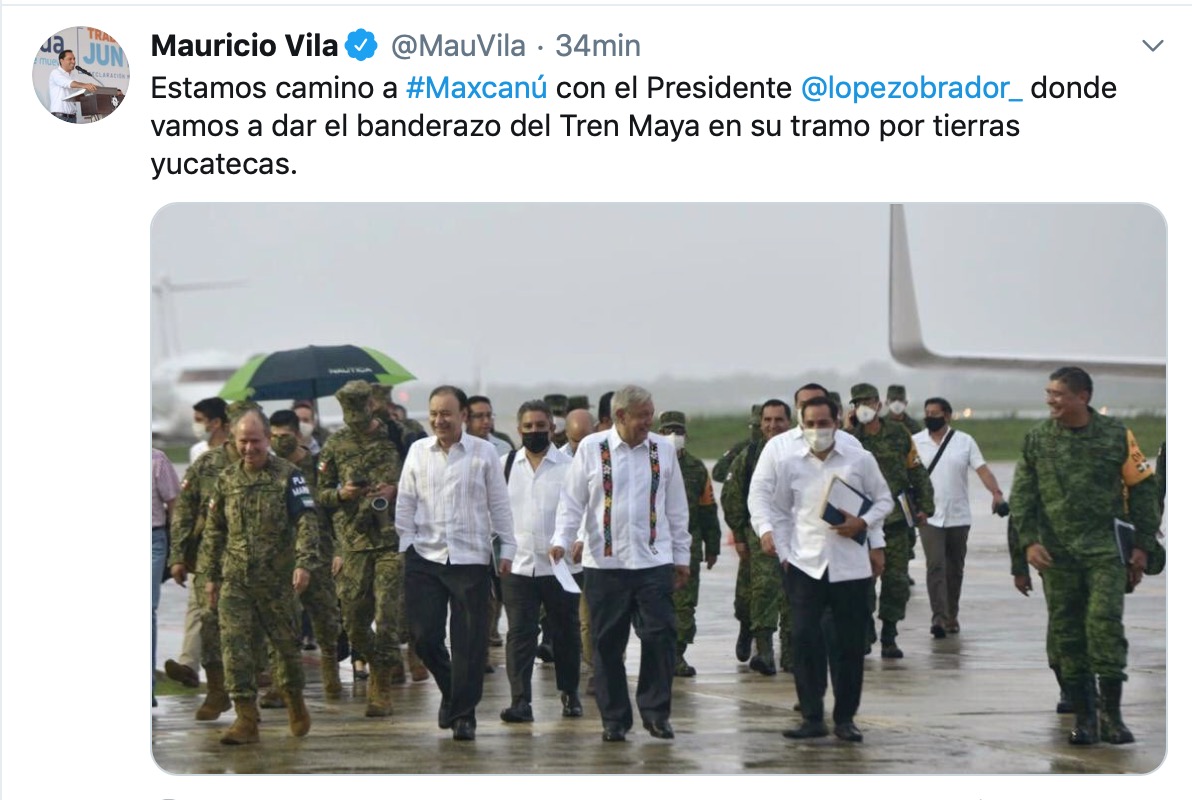Click the 'Tren Maya' phrase in tweet text
Screen dimensions: 1192x800
(x=629, y=125)
